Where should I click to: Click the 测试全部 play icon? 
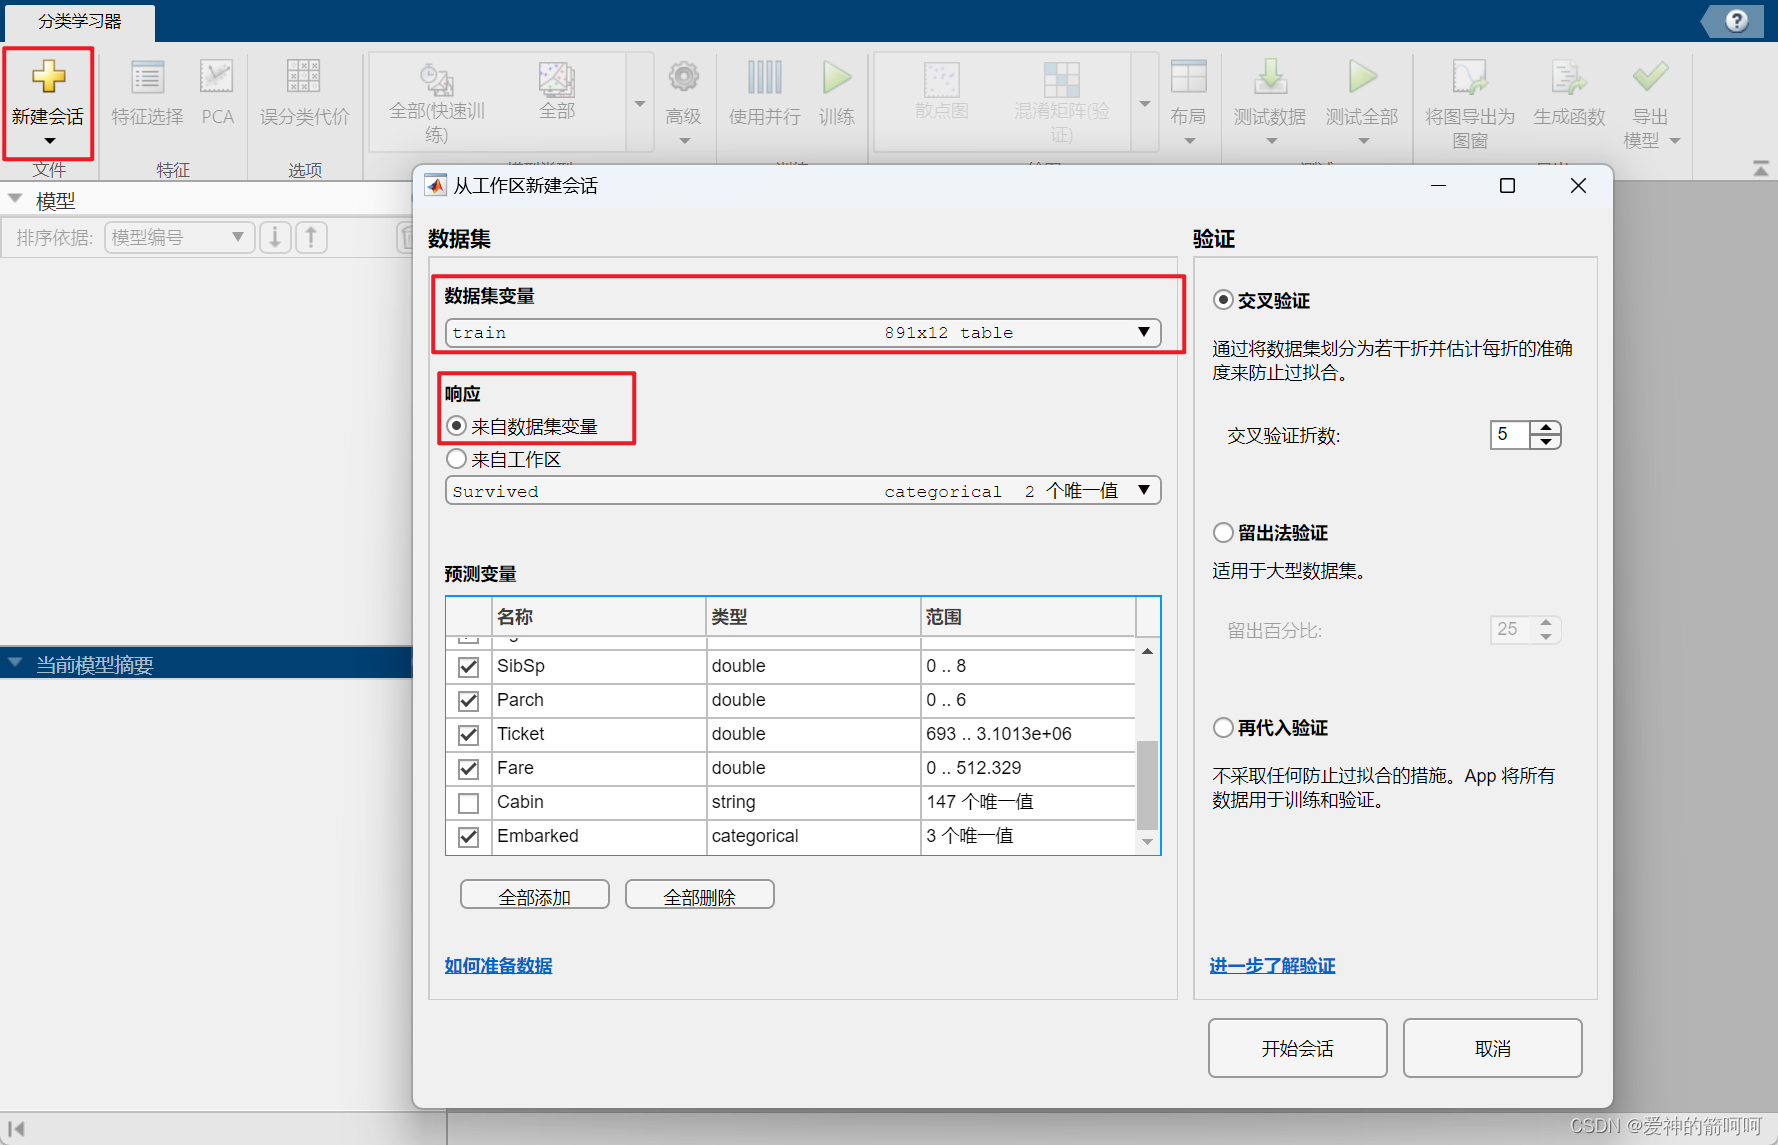pos(1362,77)
